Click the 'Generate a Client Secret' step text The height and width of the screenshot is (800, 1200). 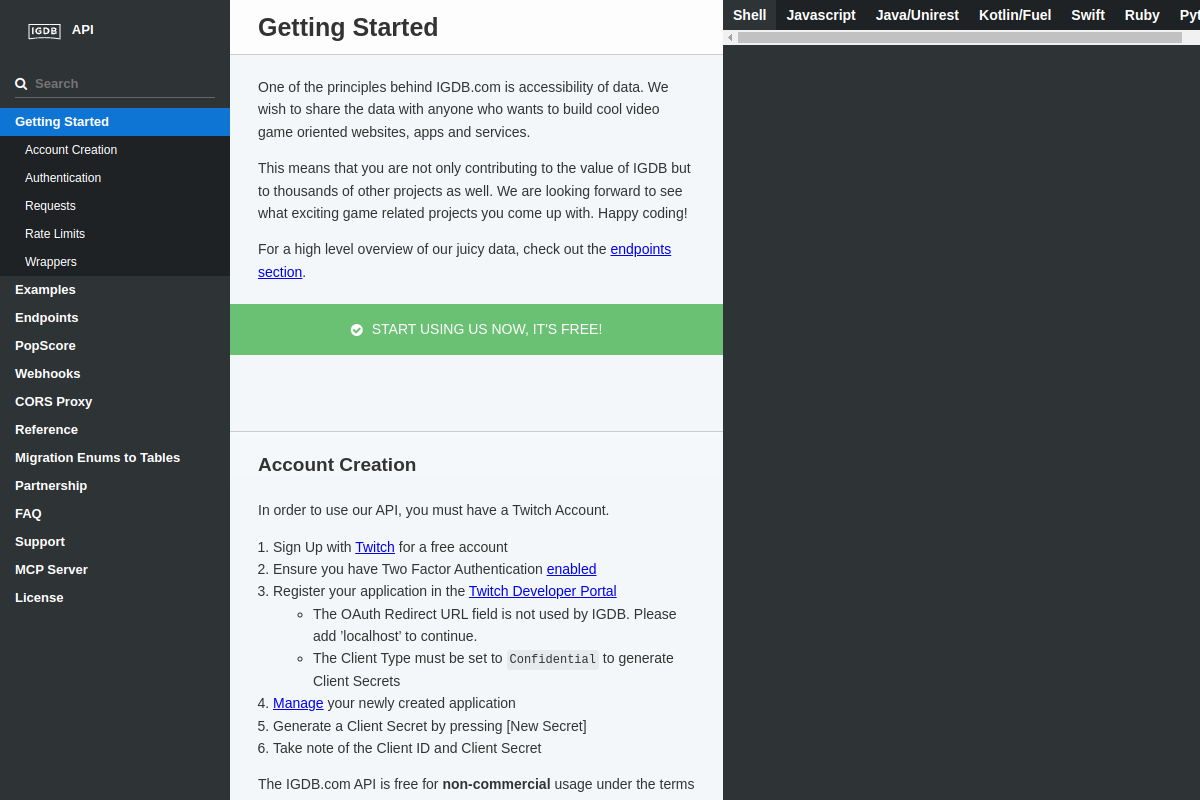pos(430,726)
